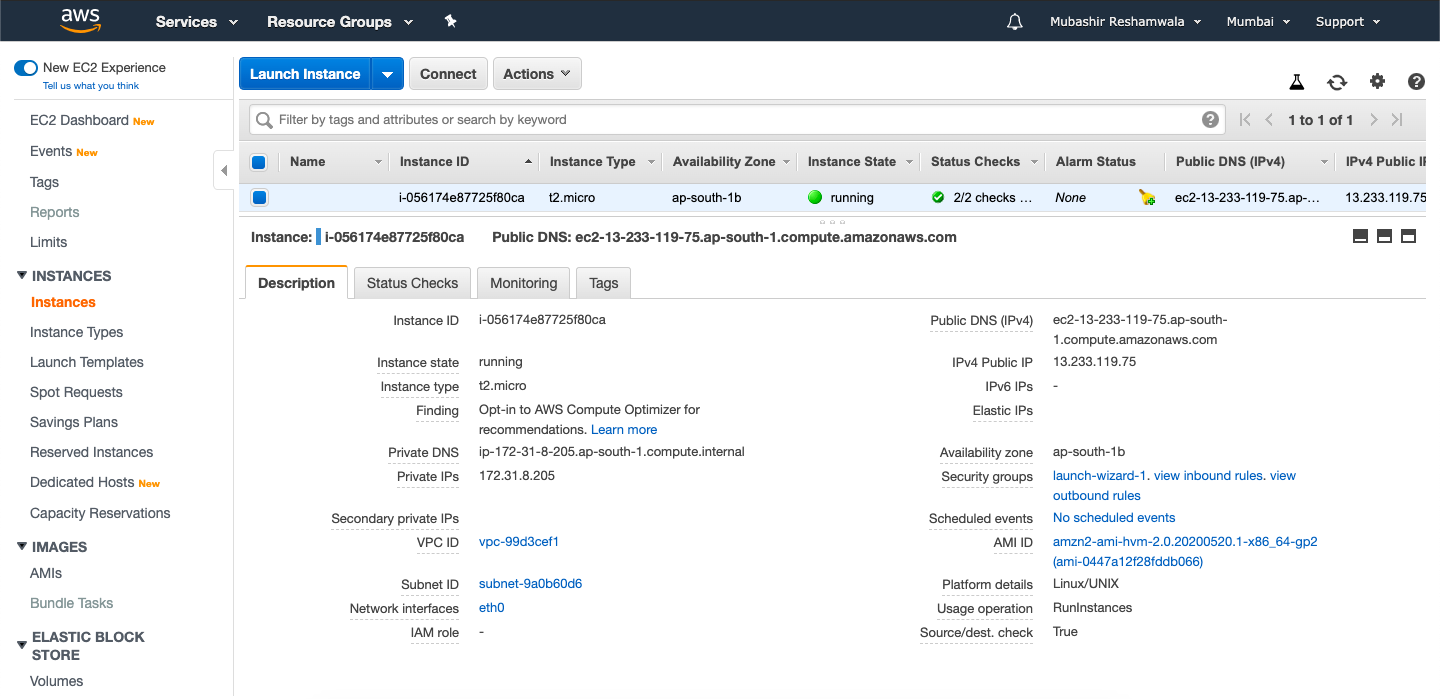Open Instance Types in the sidebar
Image resolution: width=1440 pixels, height=699 pixels.
pos(76,332)
